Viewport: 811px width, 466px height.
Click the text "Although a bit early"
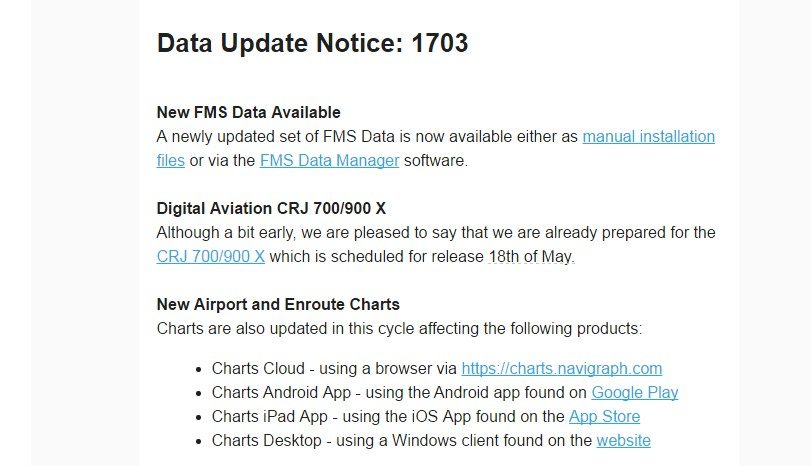(x=218, y=232)
